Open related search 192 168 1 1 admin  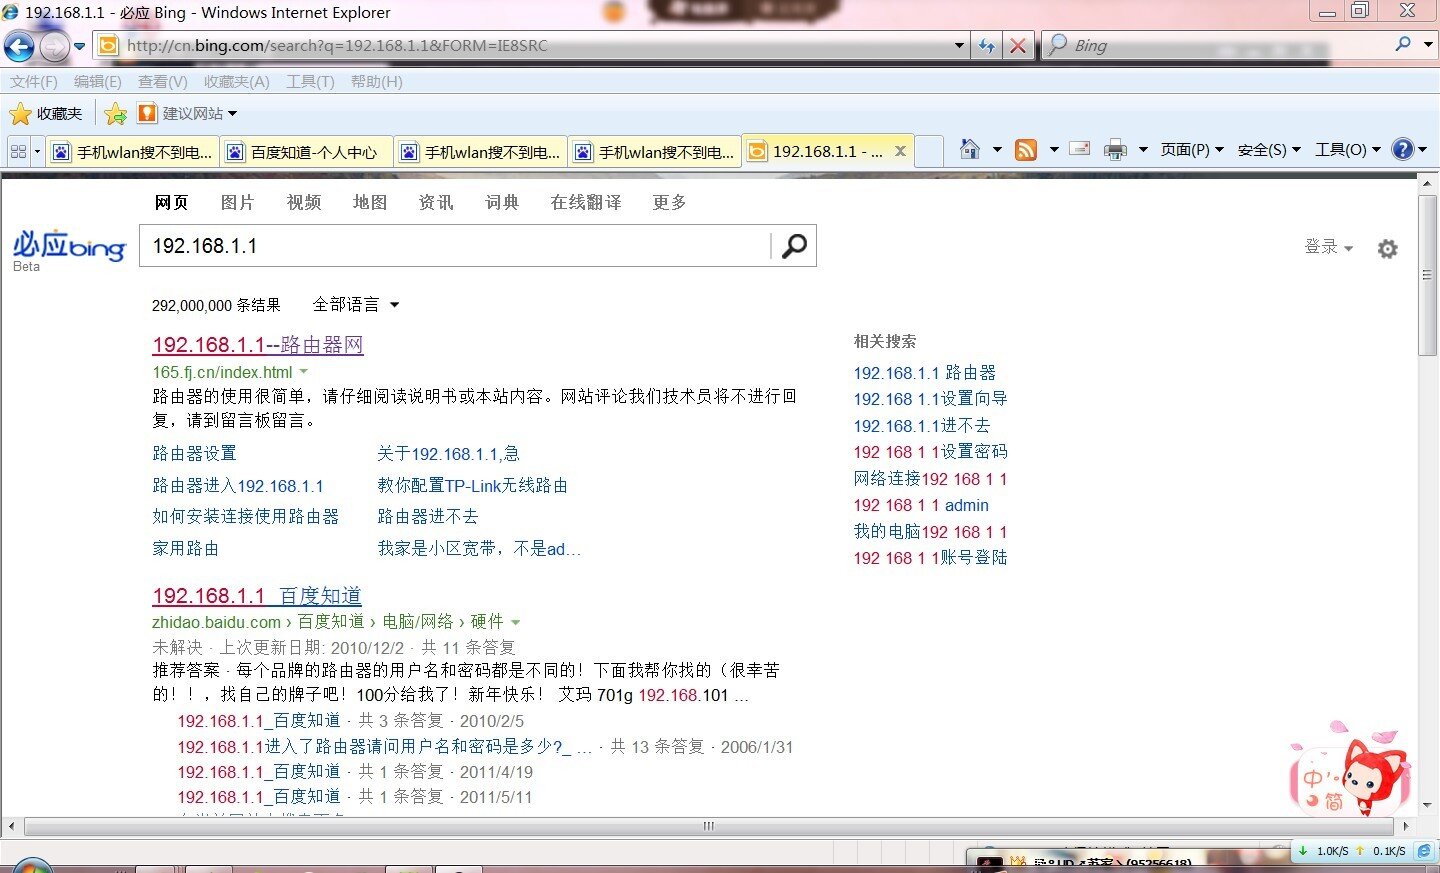pyautogui.click(x=920, y=505)
